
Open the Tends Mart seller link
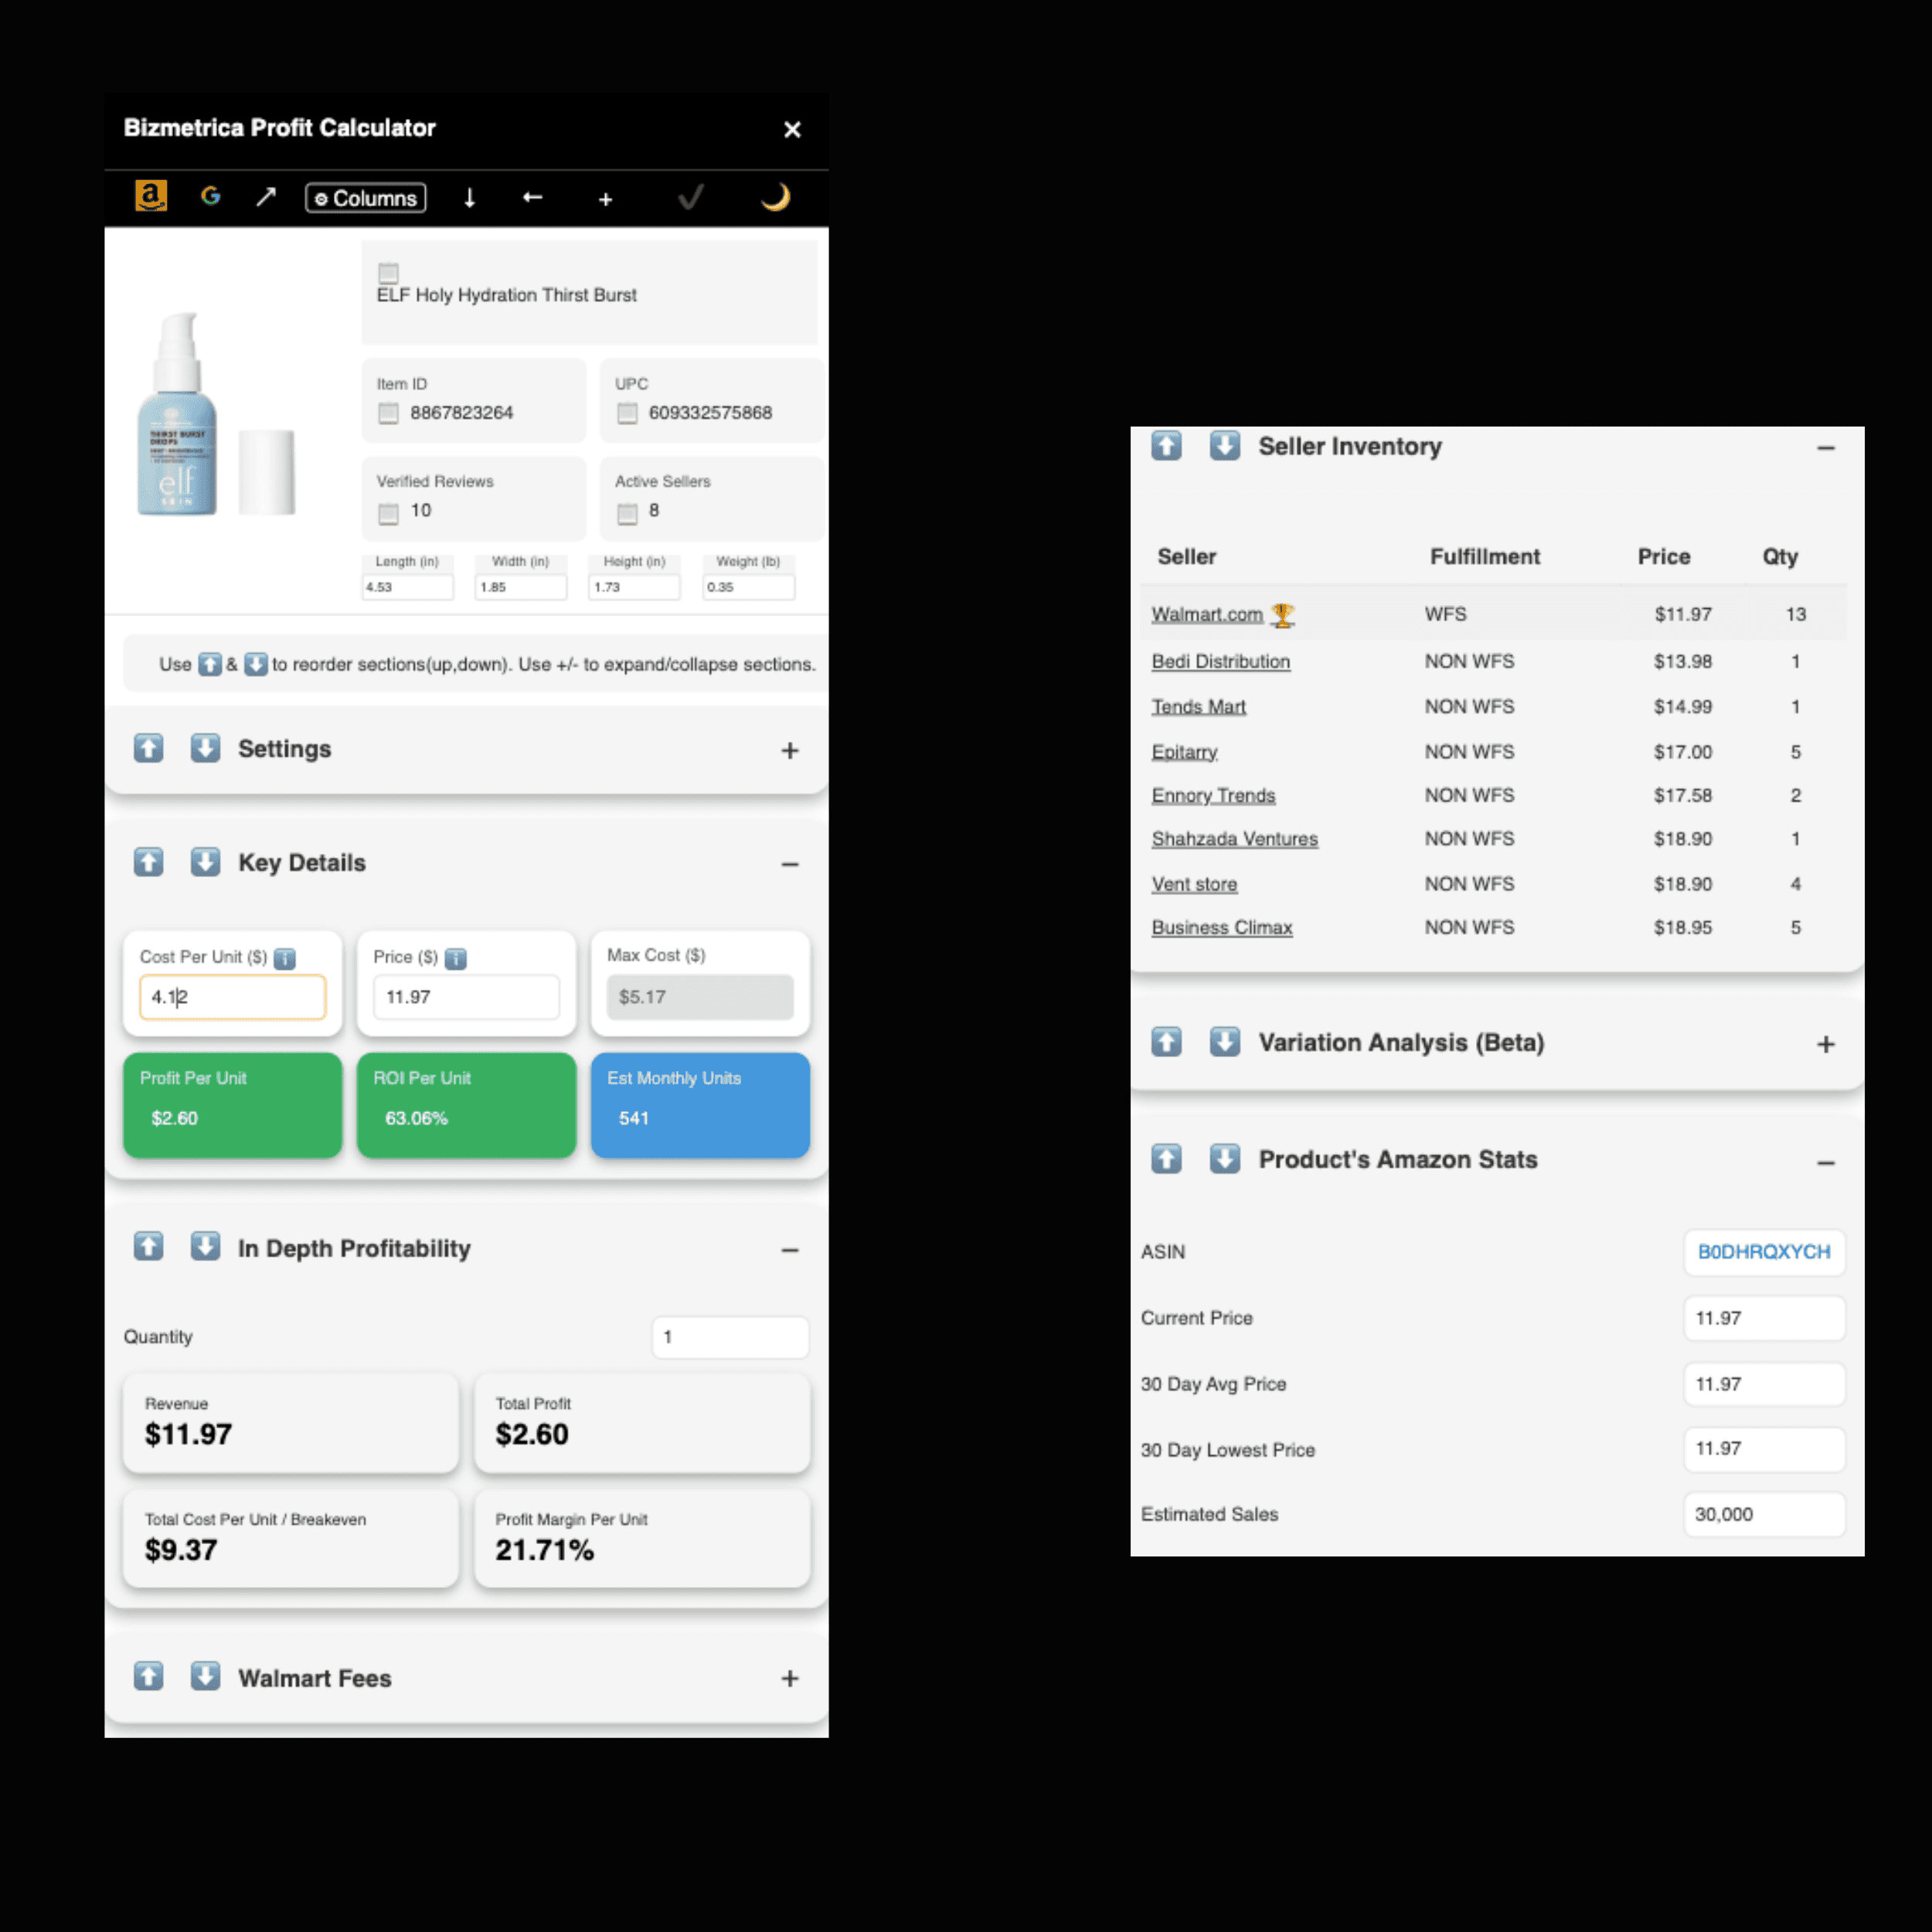point(1198,707)
